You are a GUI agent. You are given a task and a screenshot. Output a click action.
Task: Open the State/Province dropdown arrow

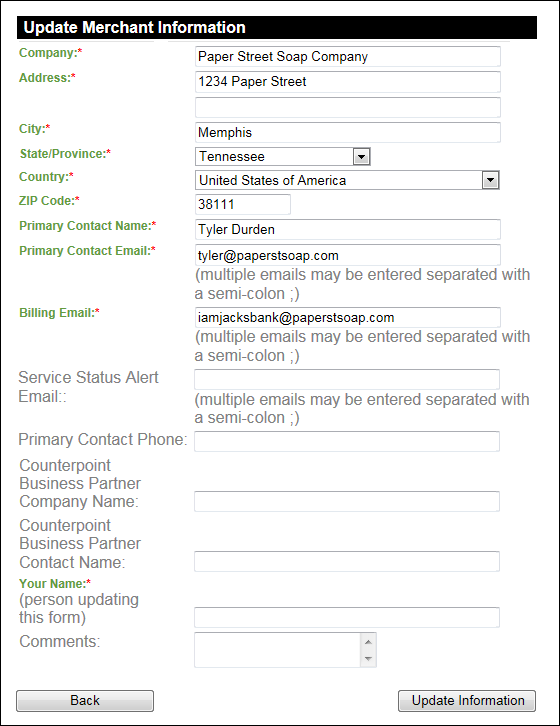(361, 157)
